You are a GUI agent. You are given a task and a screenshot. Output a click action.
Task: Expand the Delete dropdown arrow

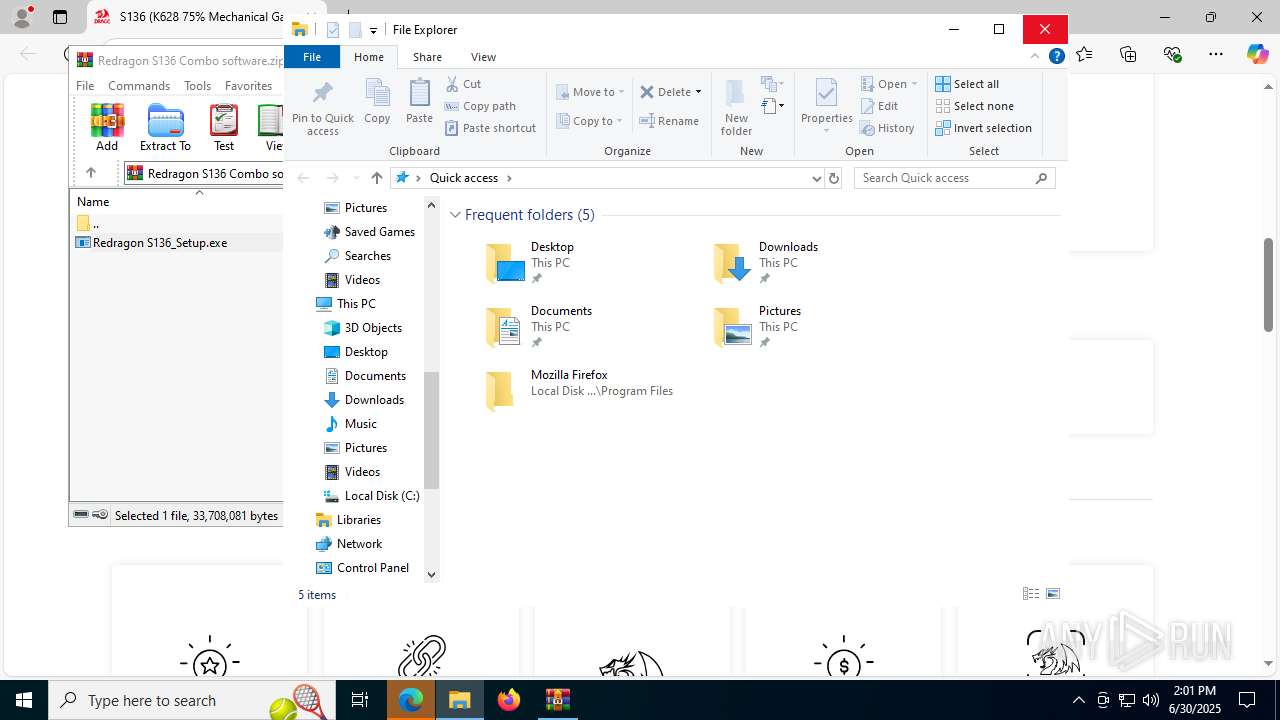pos(698,92)
